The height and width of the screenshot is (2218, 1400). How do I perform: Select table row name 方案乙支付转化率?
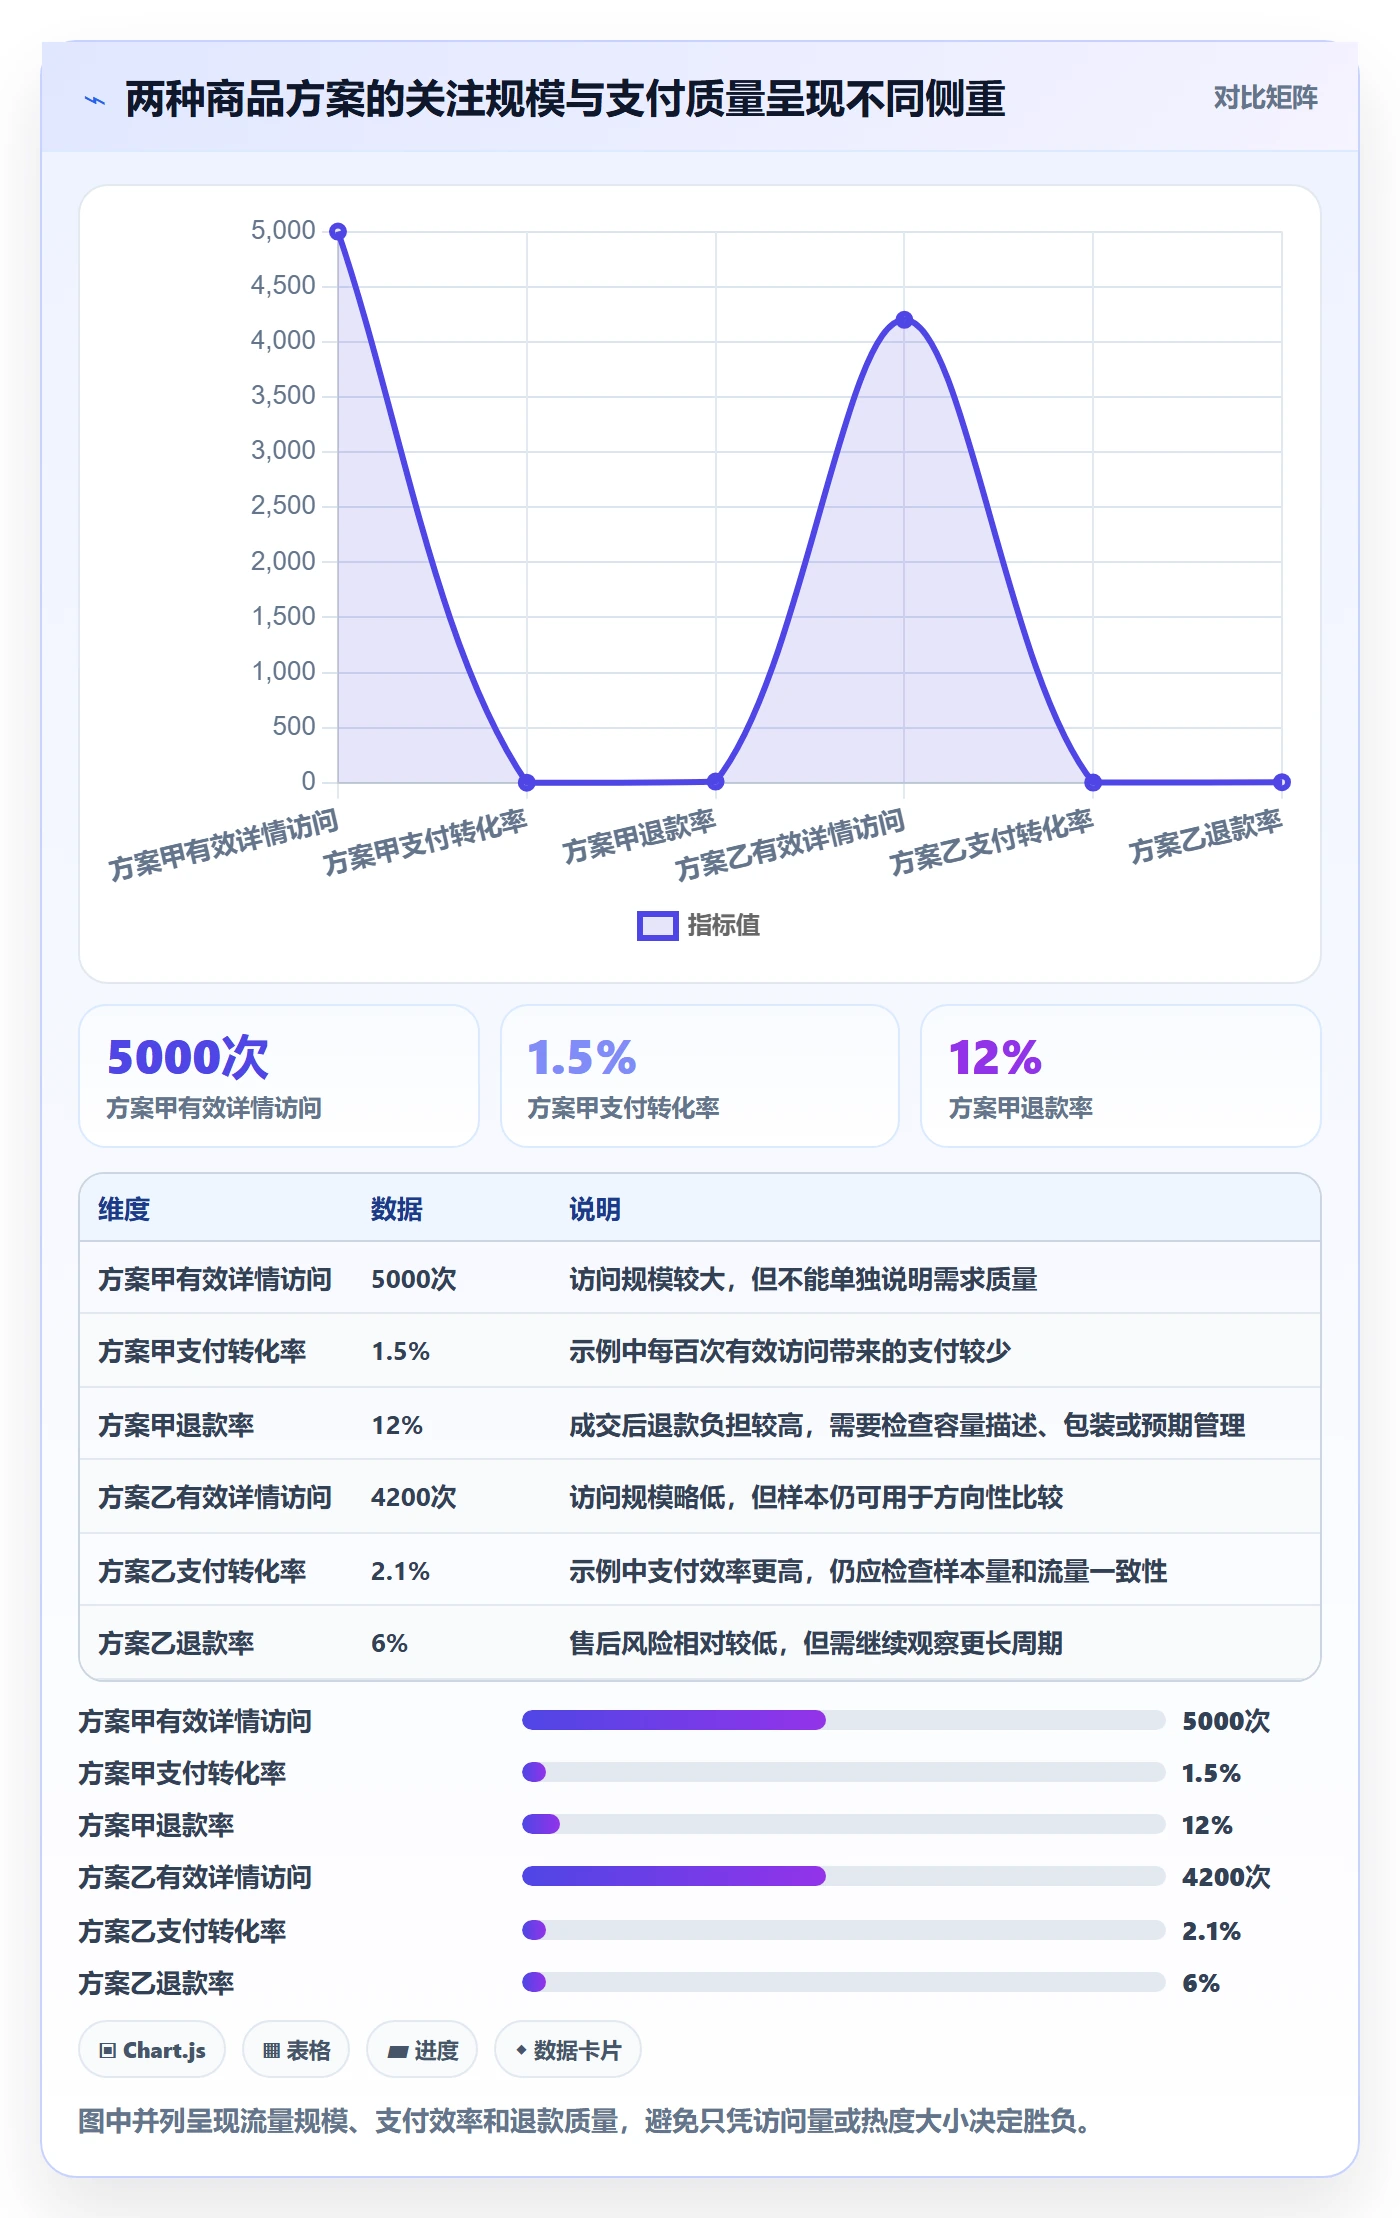click(202, 1571)
